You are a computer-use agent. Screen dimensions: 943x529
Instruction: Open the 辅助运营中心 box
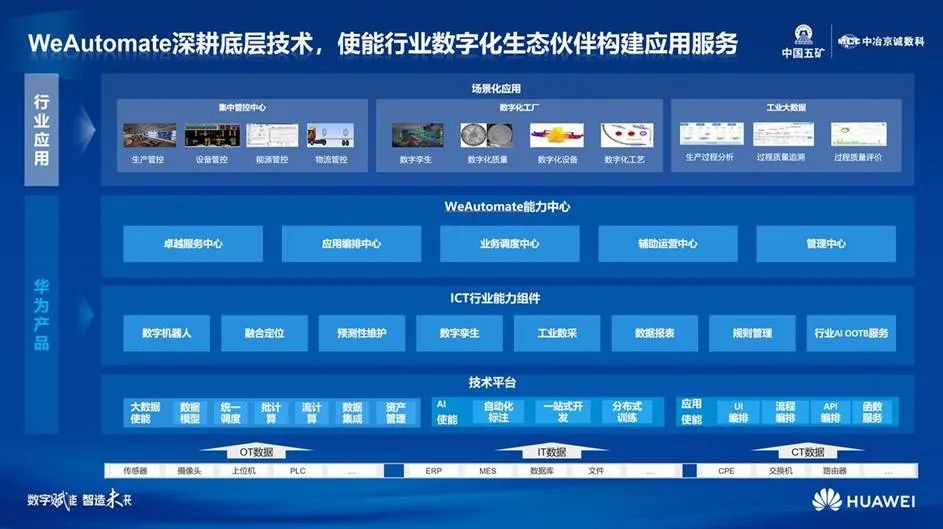pos(668,243)
